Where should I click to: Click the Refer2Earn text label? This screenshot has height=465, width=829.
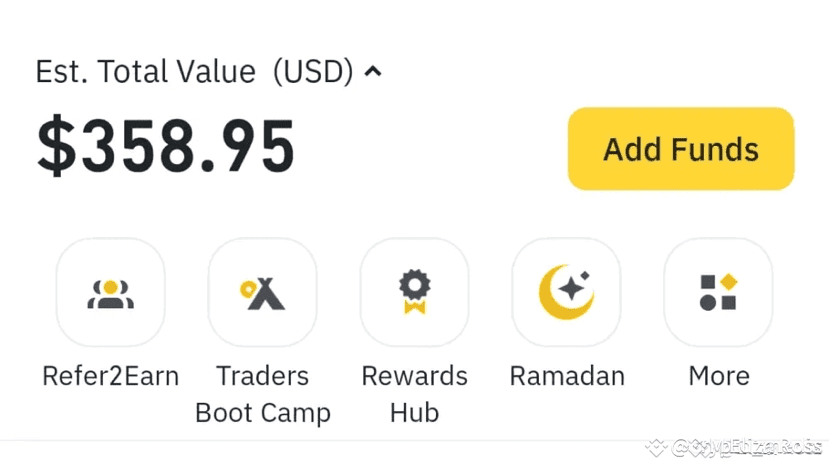[x=110, y=376]
